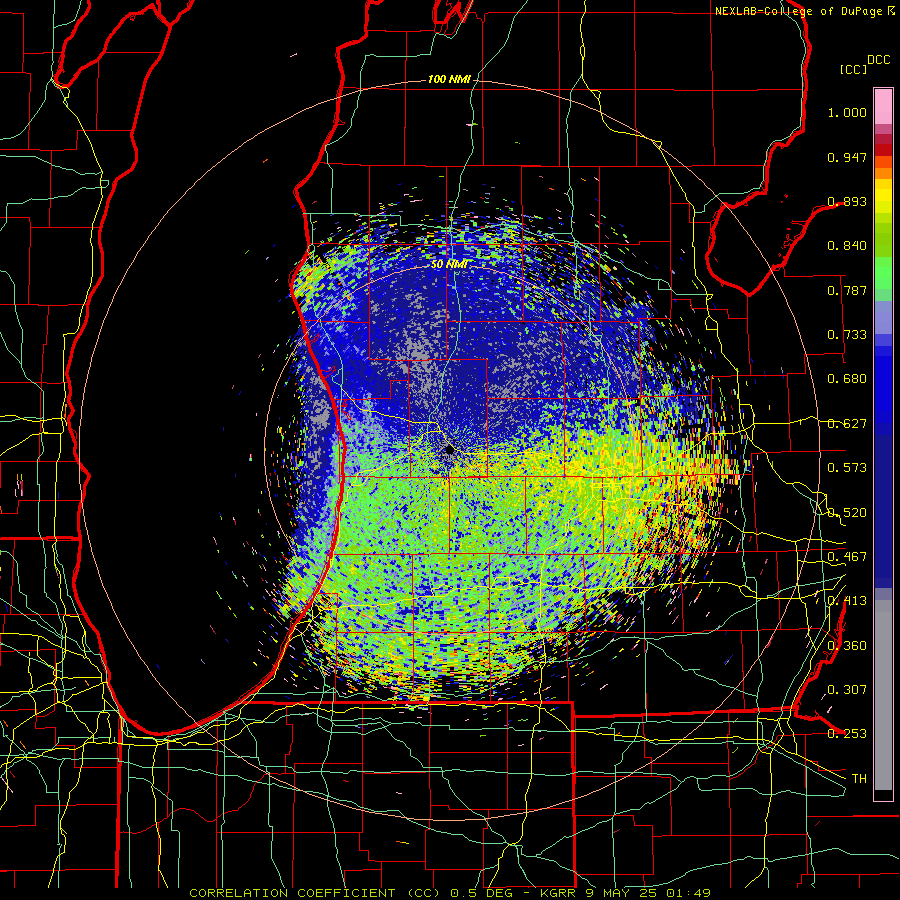
Task: Click the 0.573 scale value
Action: click(847, 468)
